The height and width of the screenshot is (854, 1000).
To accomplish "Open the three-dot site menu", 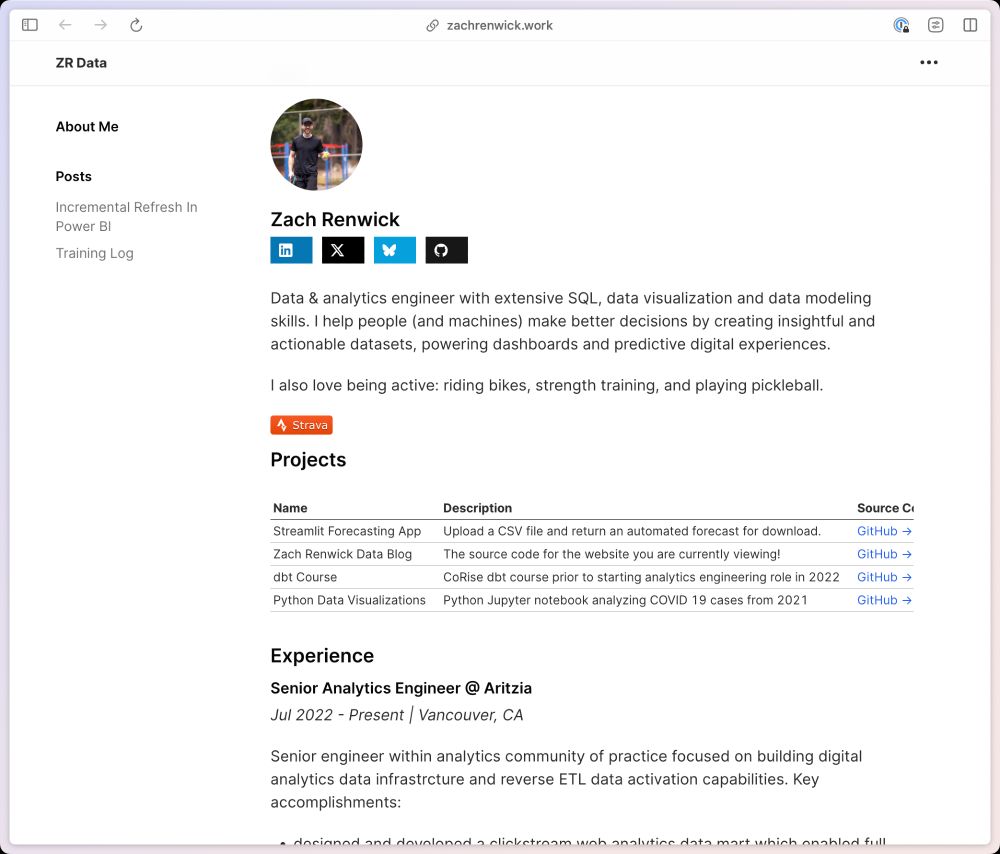I will point(929,63).
